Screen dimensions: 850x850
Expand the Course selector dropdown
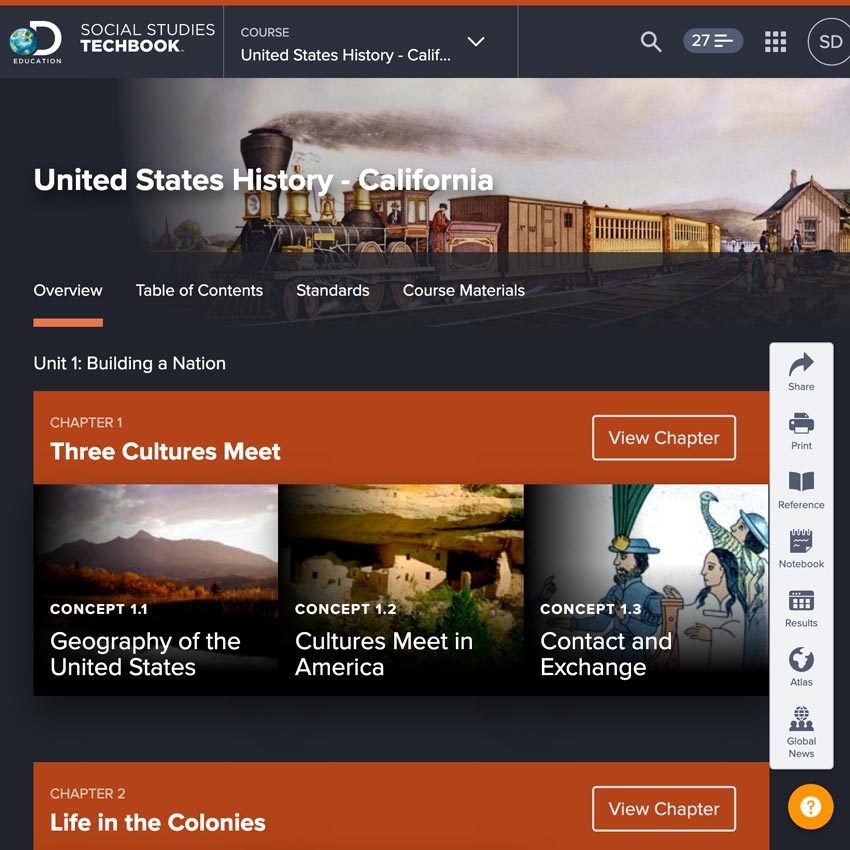tap(476, 42)
